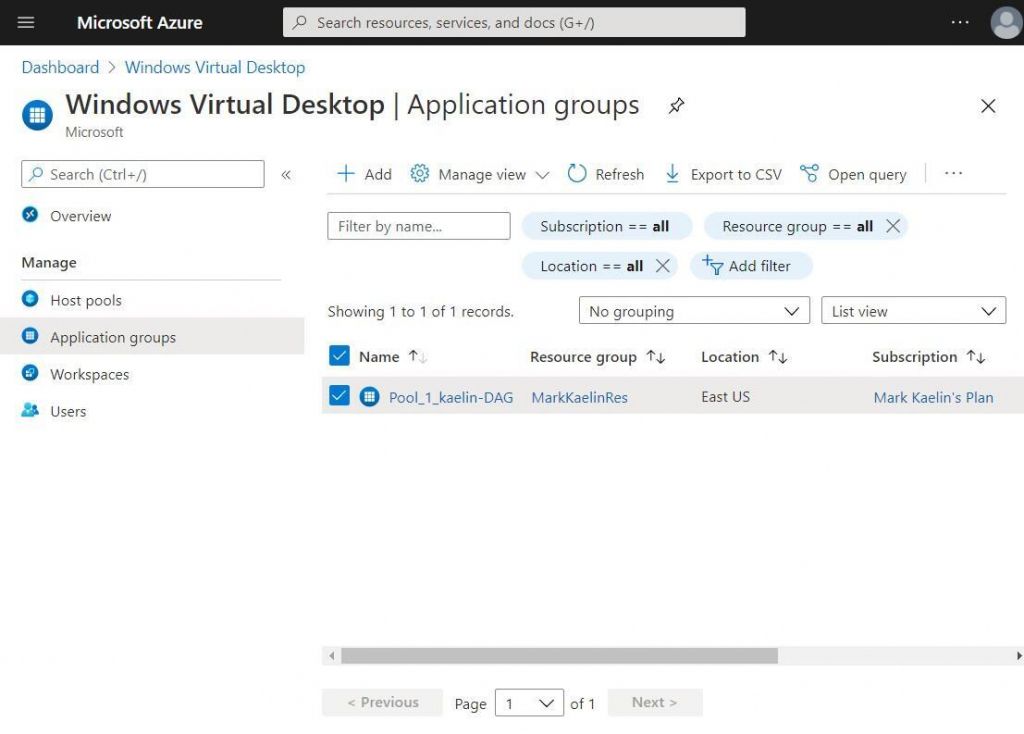Switch to the Workspaces section
The height and width of the screenshot is (734, 1024).
[88, 373]
